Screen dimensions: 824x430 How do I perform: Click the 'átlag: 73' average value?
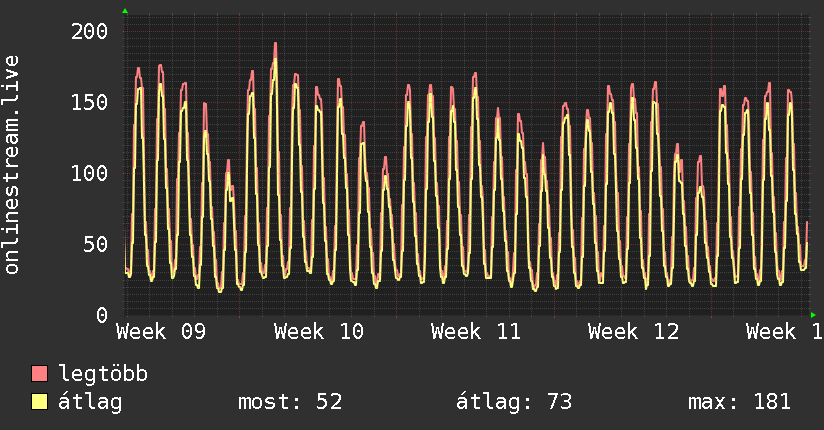tap(513, 402)
